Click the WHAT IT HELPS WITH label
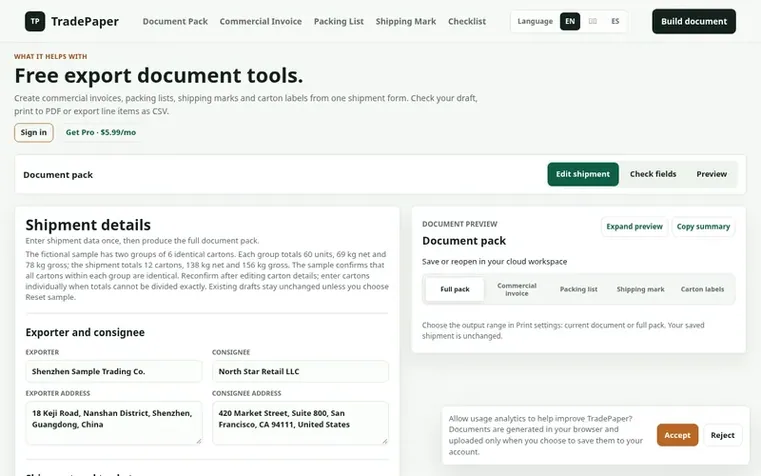 click(x=50, y=57)
